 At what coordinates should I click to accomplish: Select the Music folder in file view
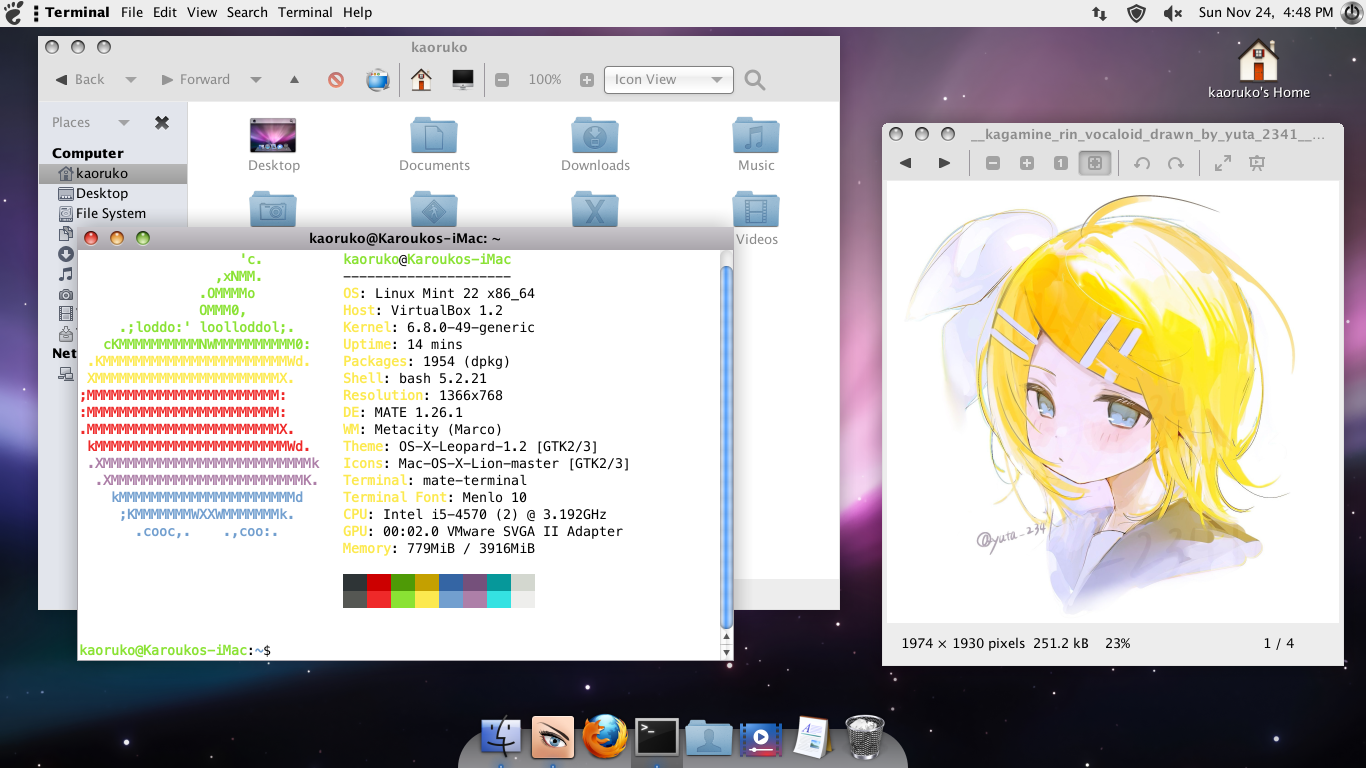(x=756, y=144)
